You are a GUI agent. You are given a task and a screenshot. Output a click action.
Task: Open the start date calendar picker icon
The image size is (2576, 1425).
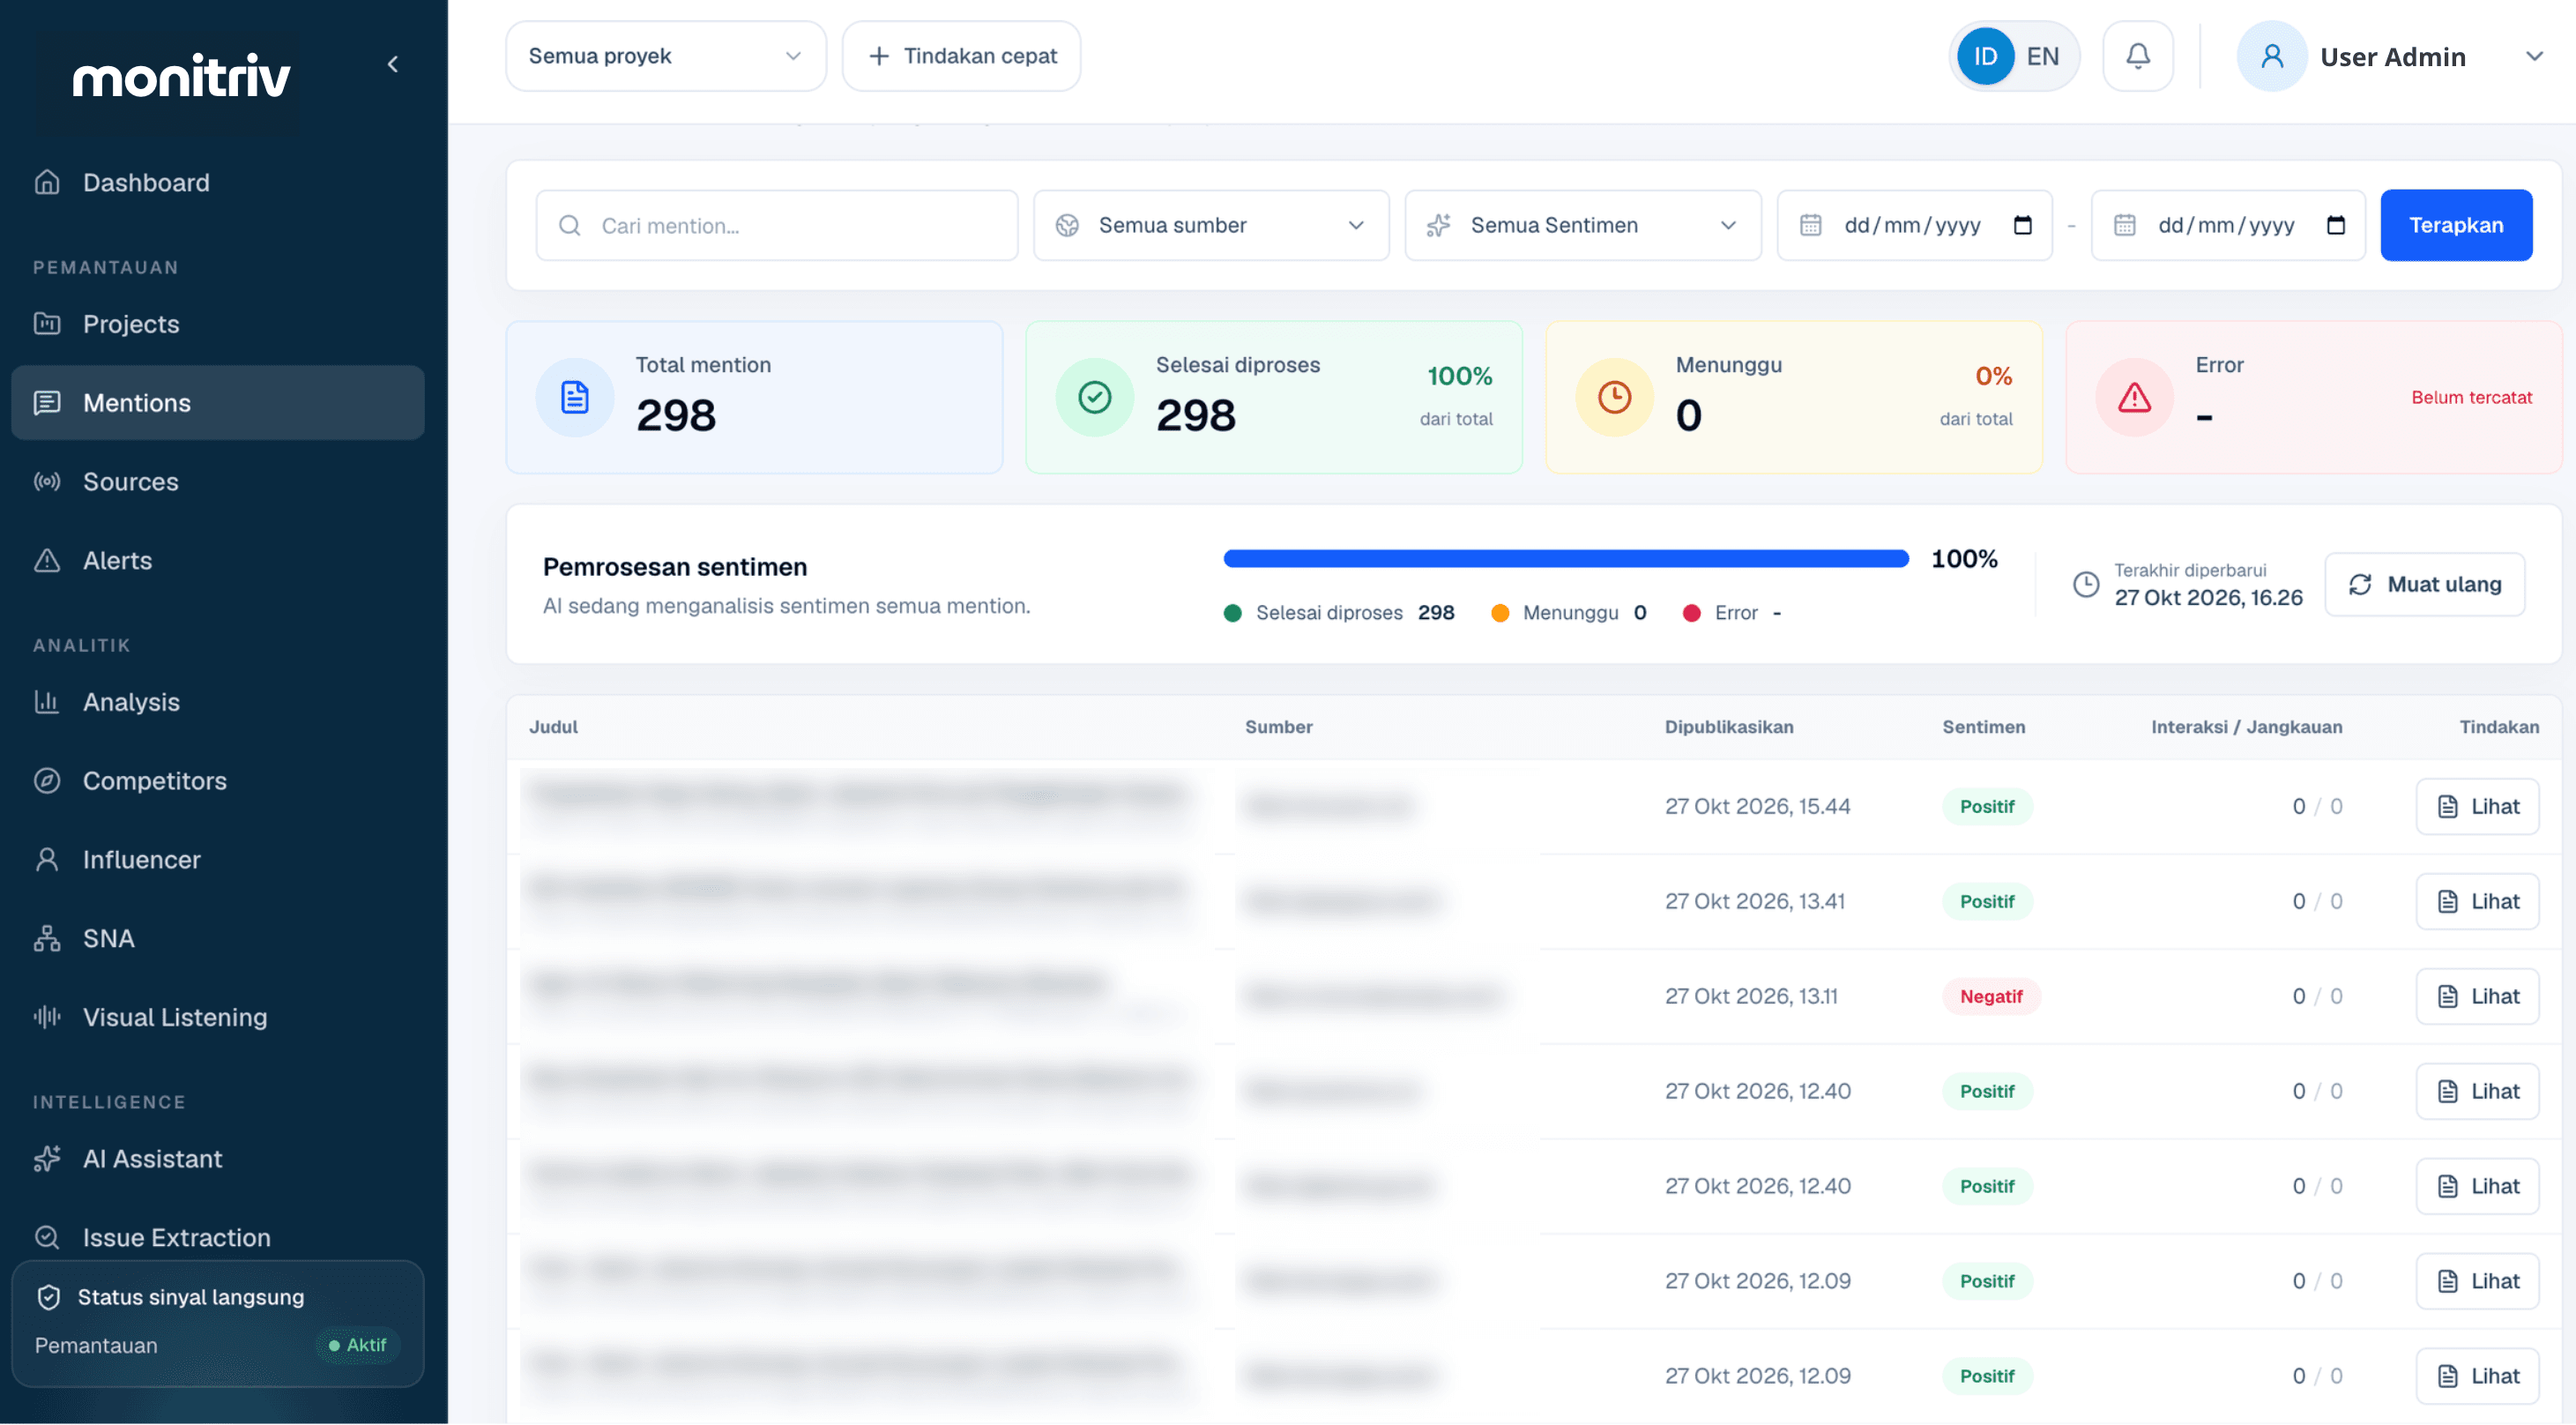(x=2022, y=225)
